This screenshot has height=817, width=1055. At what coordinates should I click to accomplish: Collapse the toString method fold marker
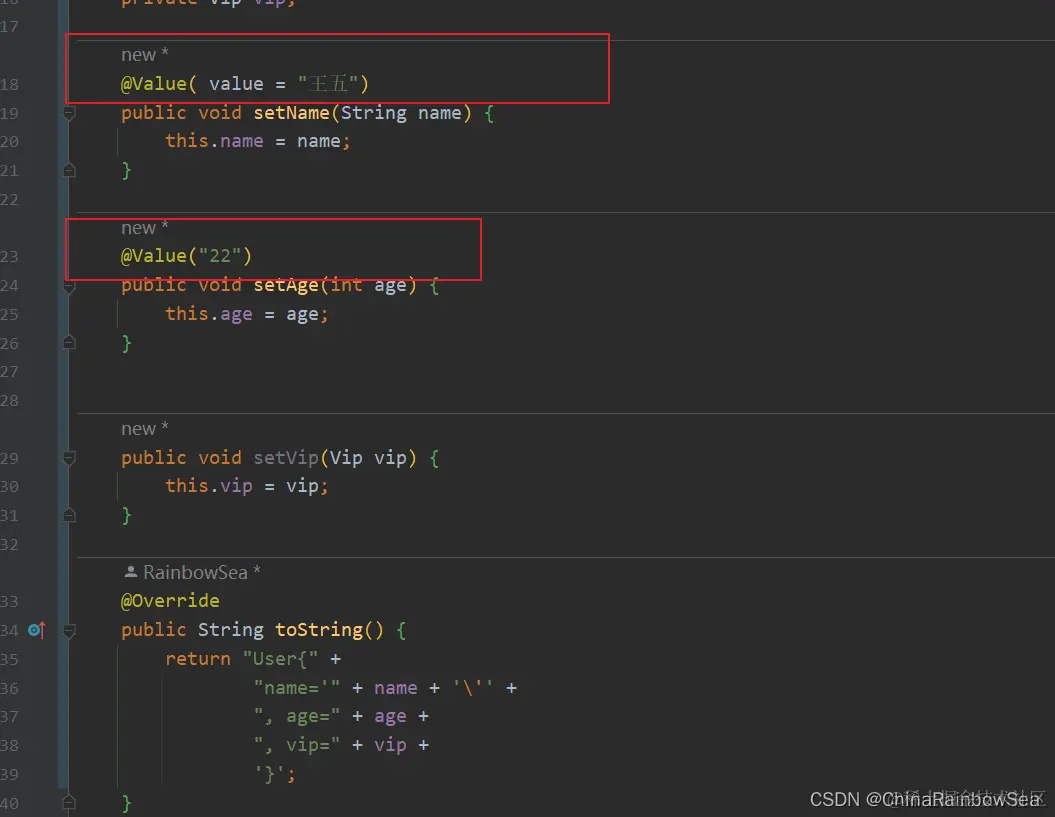[69, 631]
